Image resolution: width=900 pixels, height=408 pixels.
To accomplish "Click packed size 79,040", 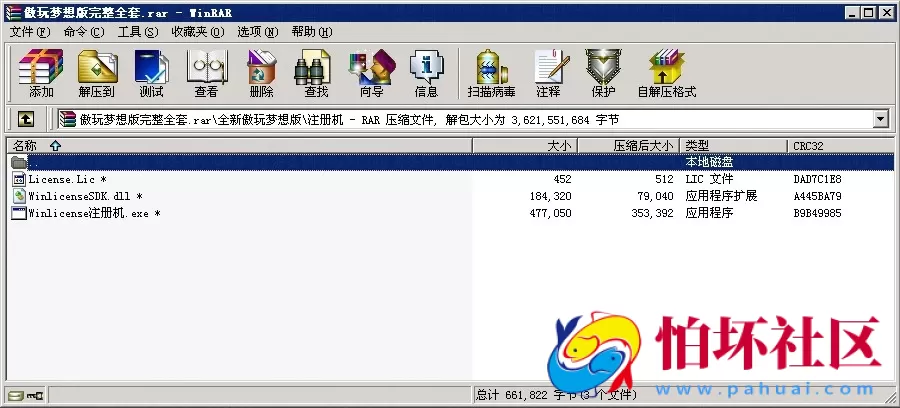I will pyautogui.click(x=655, y=196).
